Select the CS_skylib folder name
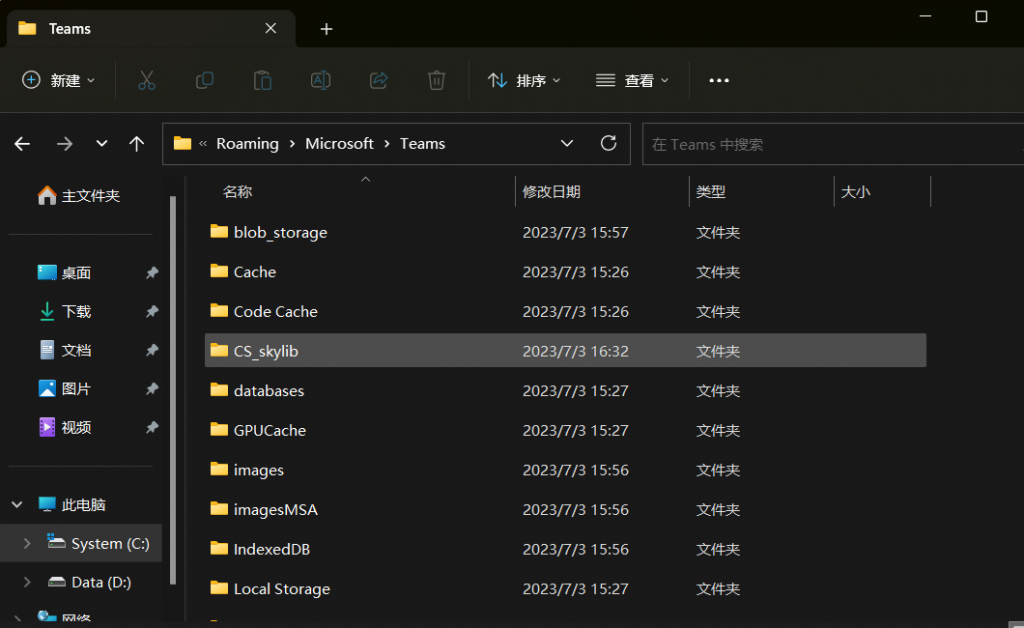Image resolution: width=1024 pixels, height=628 pixels. click(x=266, y=352)
